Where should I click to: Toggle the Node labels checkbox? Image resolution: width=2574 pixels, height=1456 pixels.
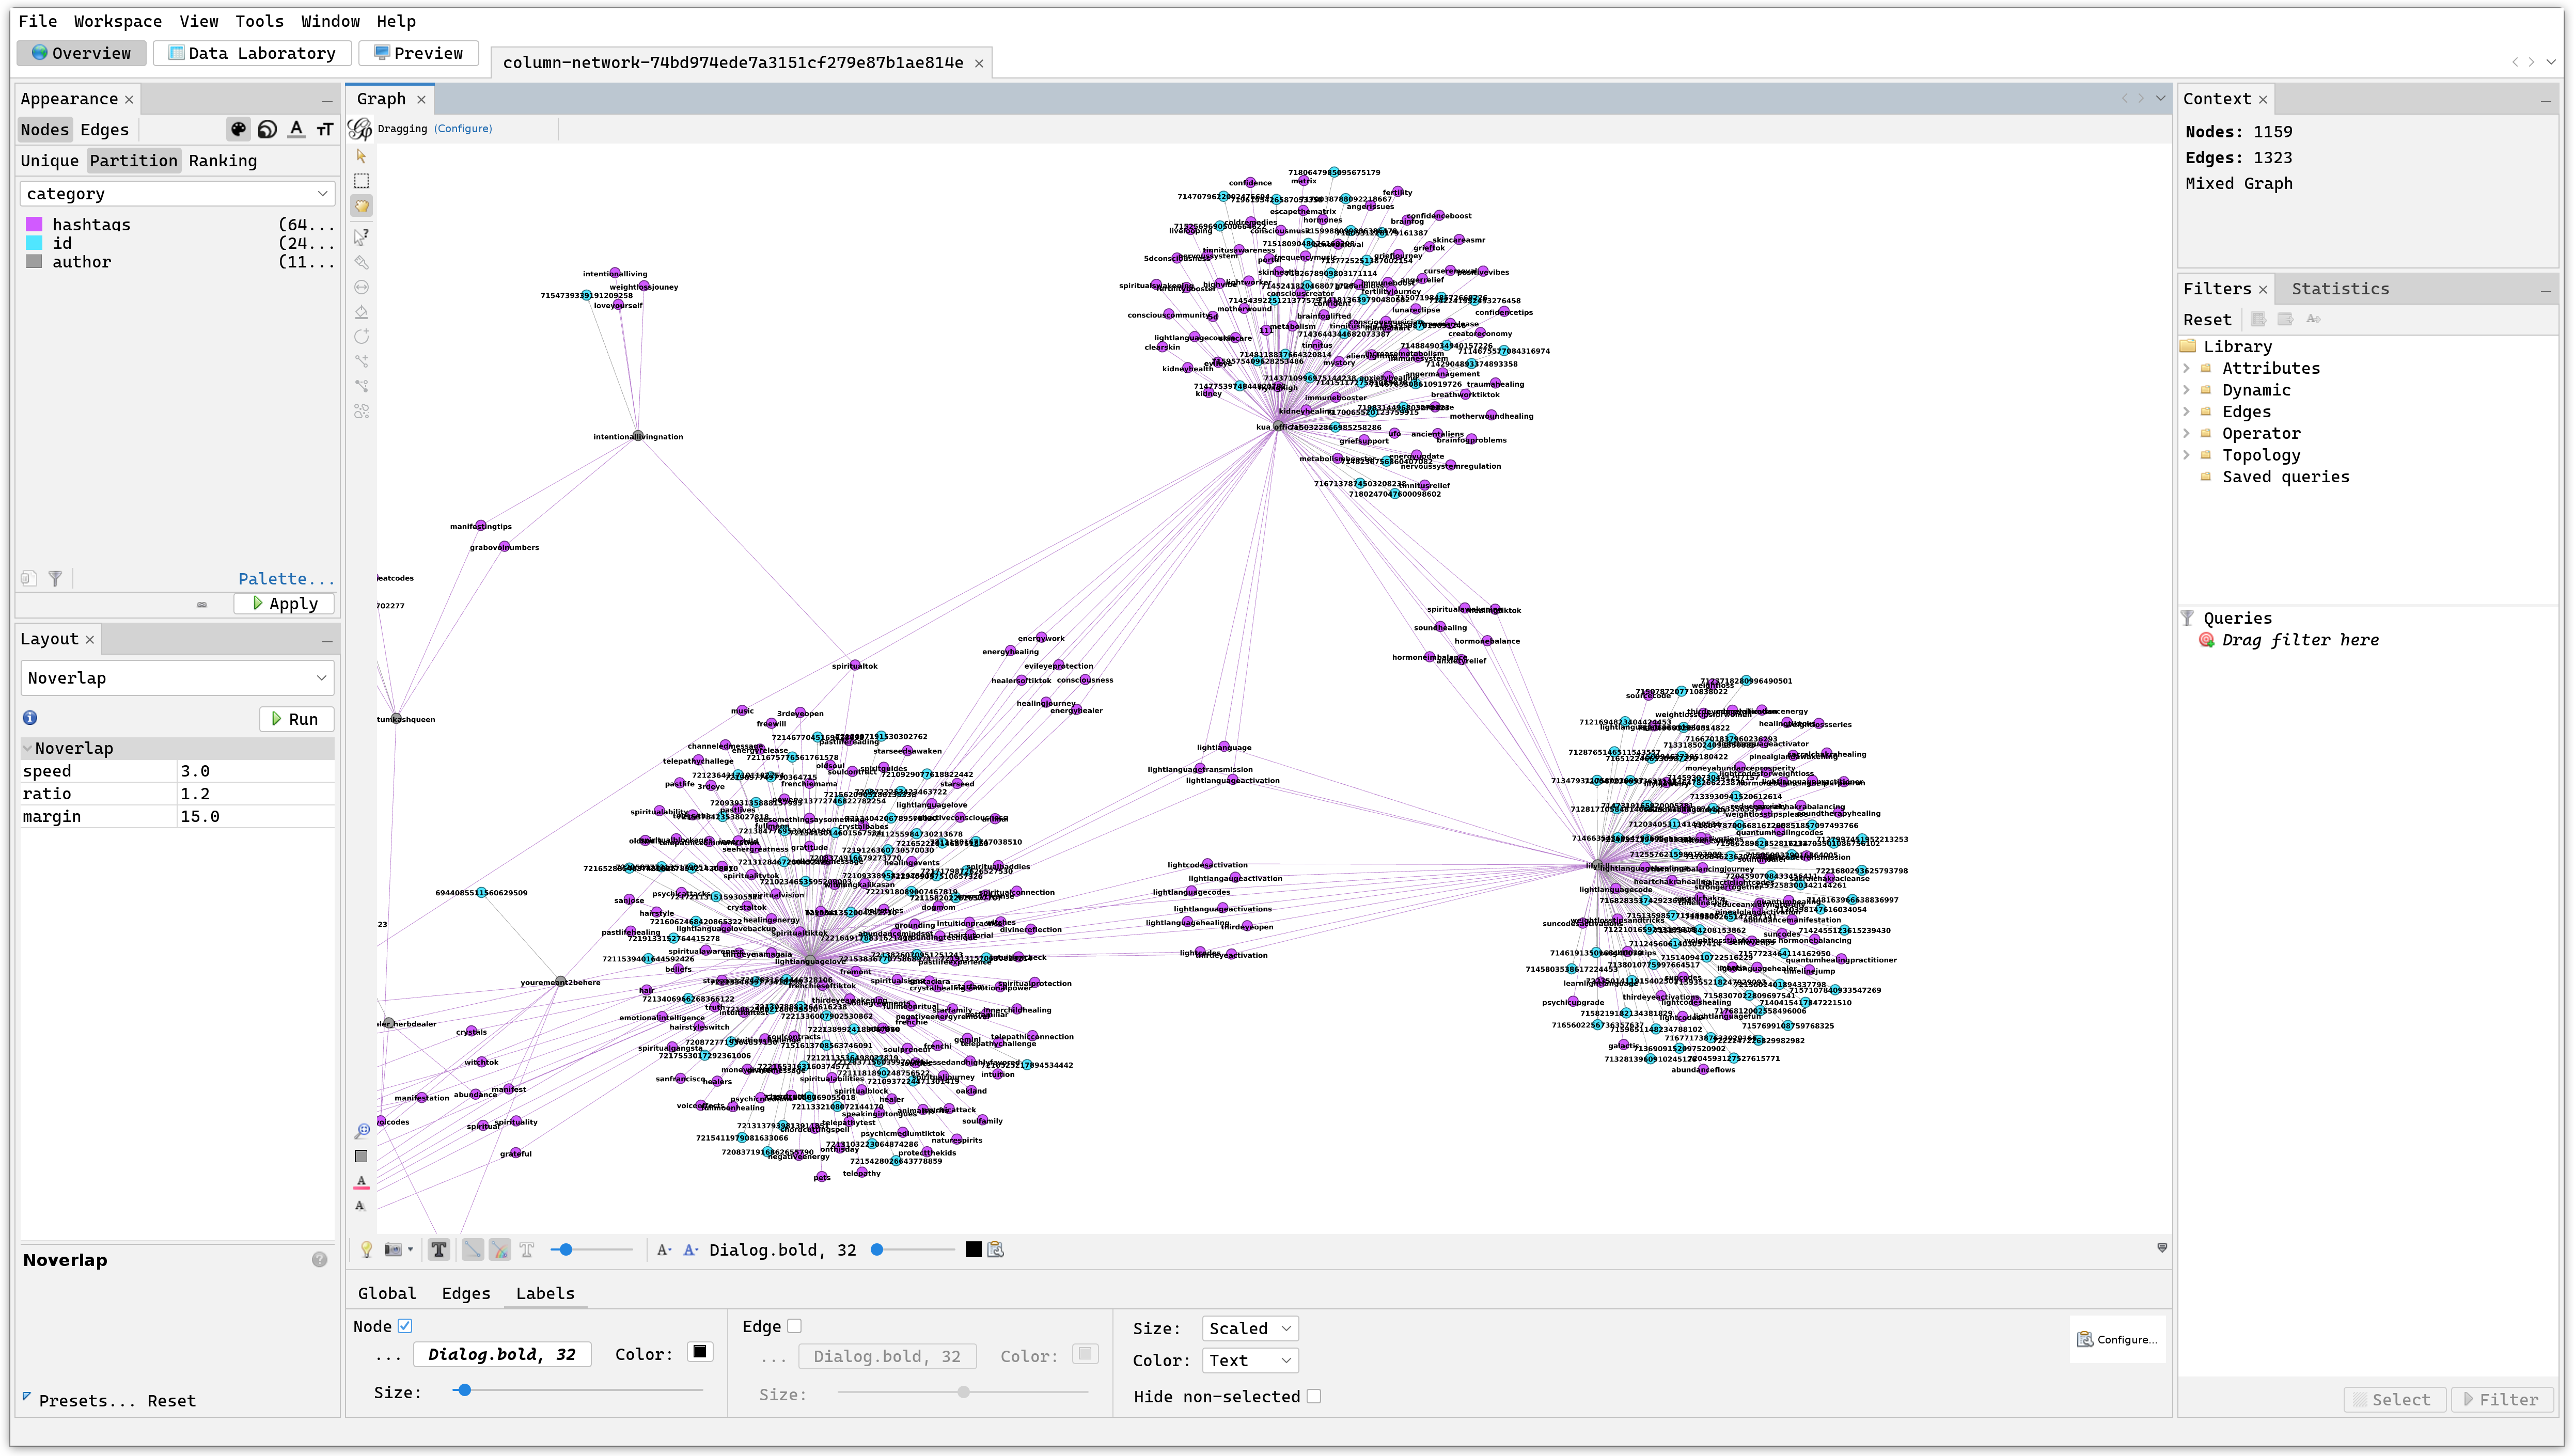pos(405,1325)
